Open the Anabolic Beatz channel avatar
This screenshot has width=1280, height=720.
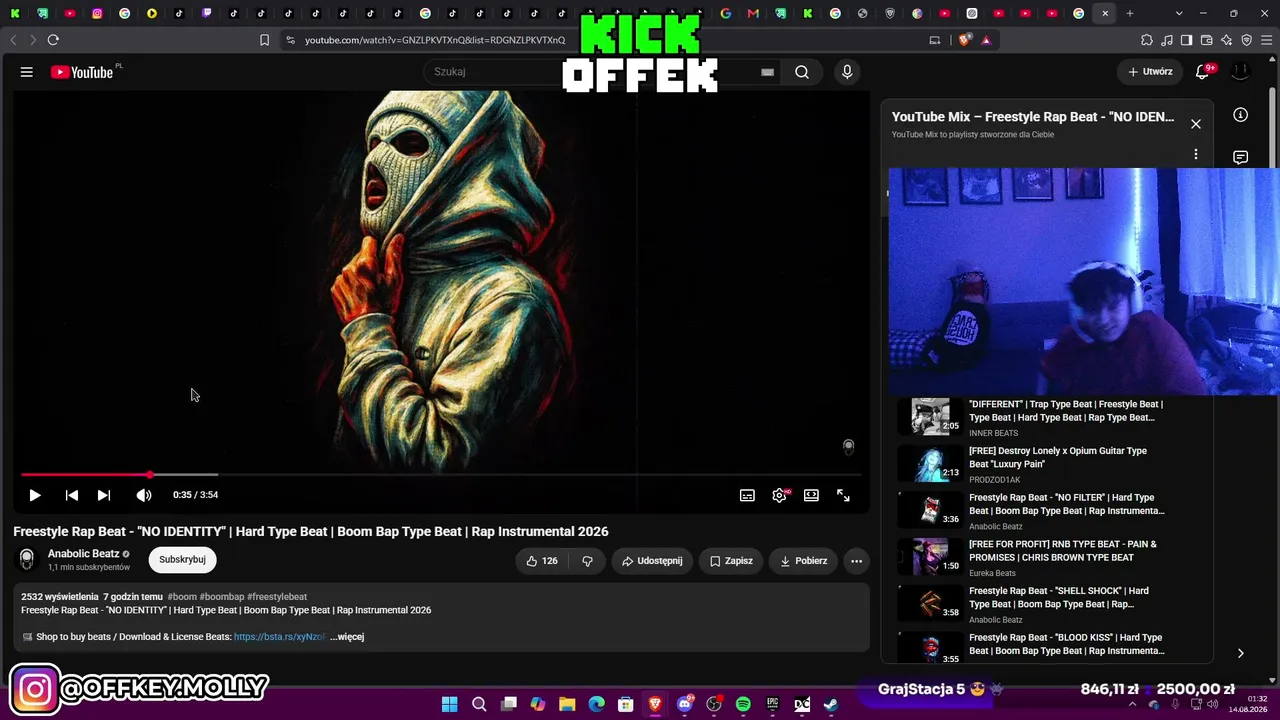[x=27, y=560]
